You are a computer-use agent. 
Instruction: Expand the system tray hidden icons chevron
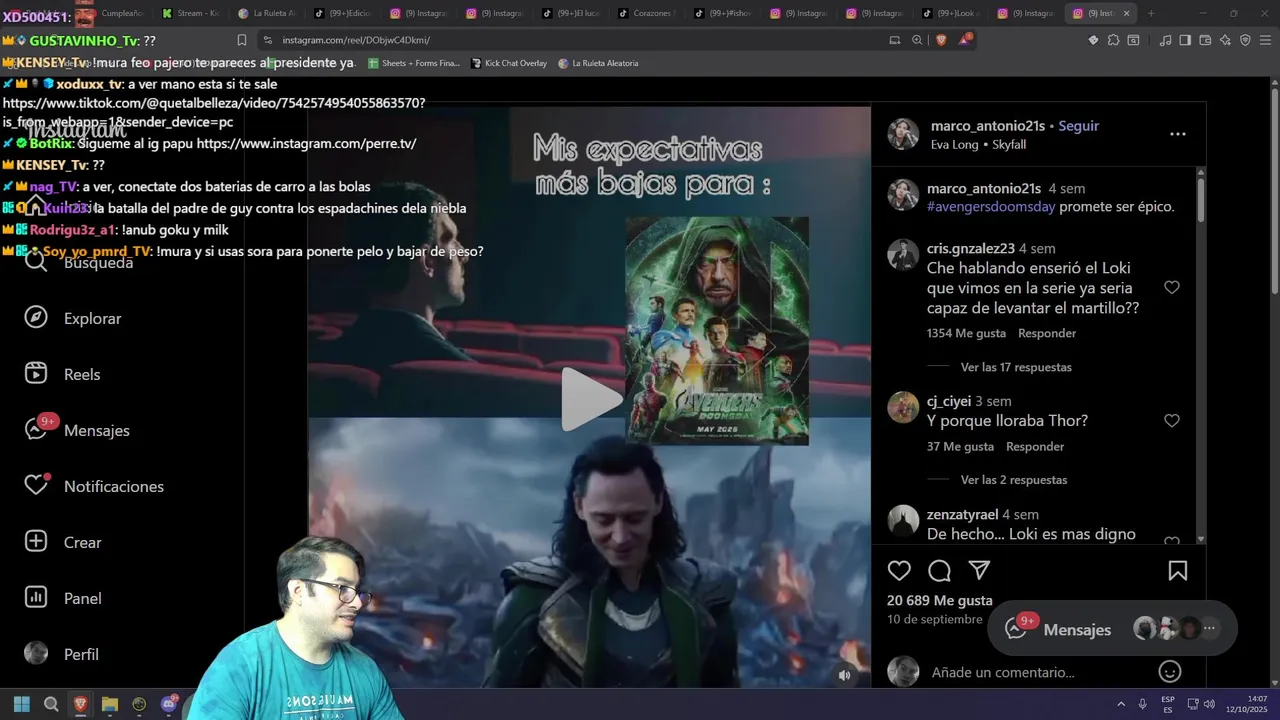pos(1120,704)
